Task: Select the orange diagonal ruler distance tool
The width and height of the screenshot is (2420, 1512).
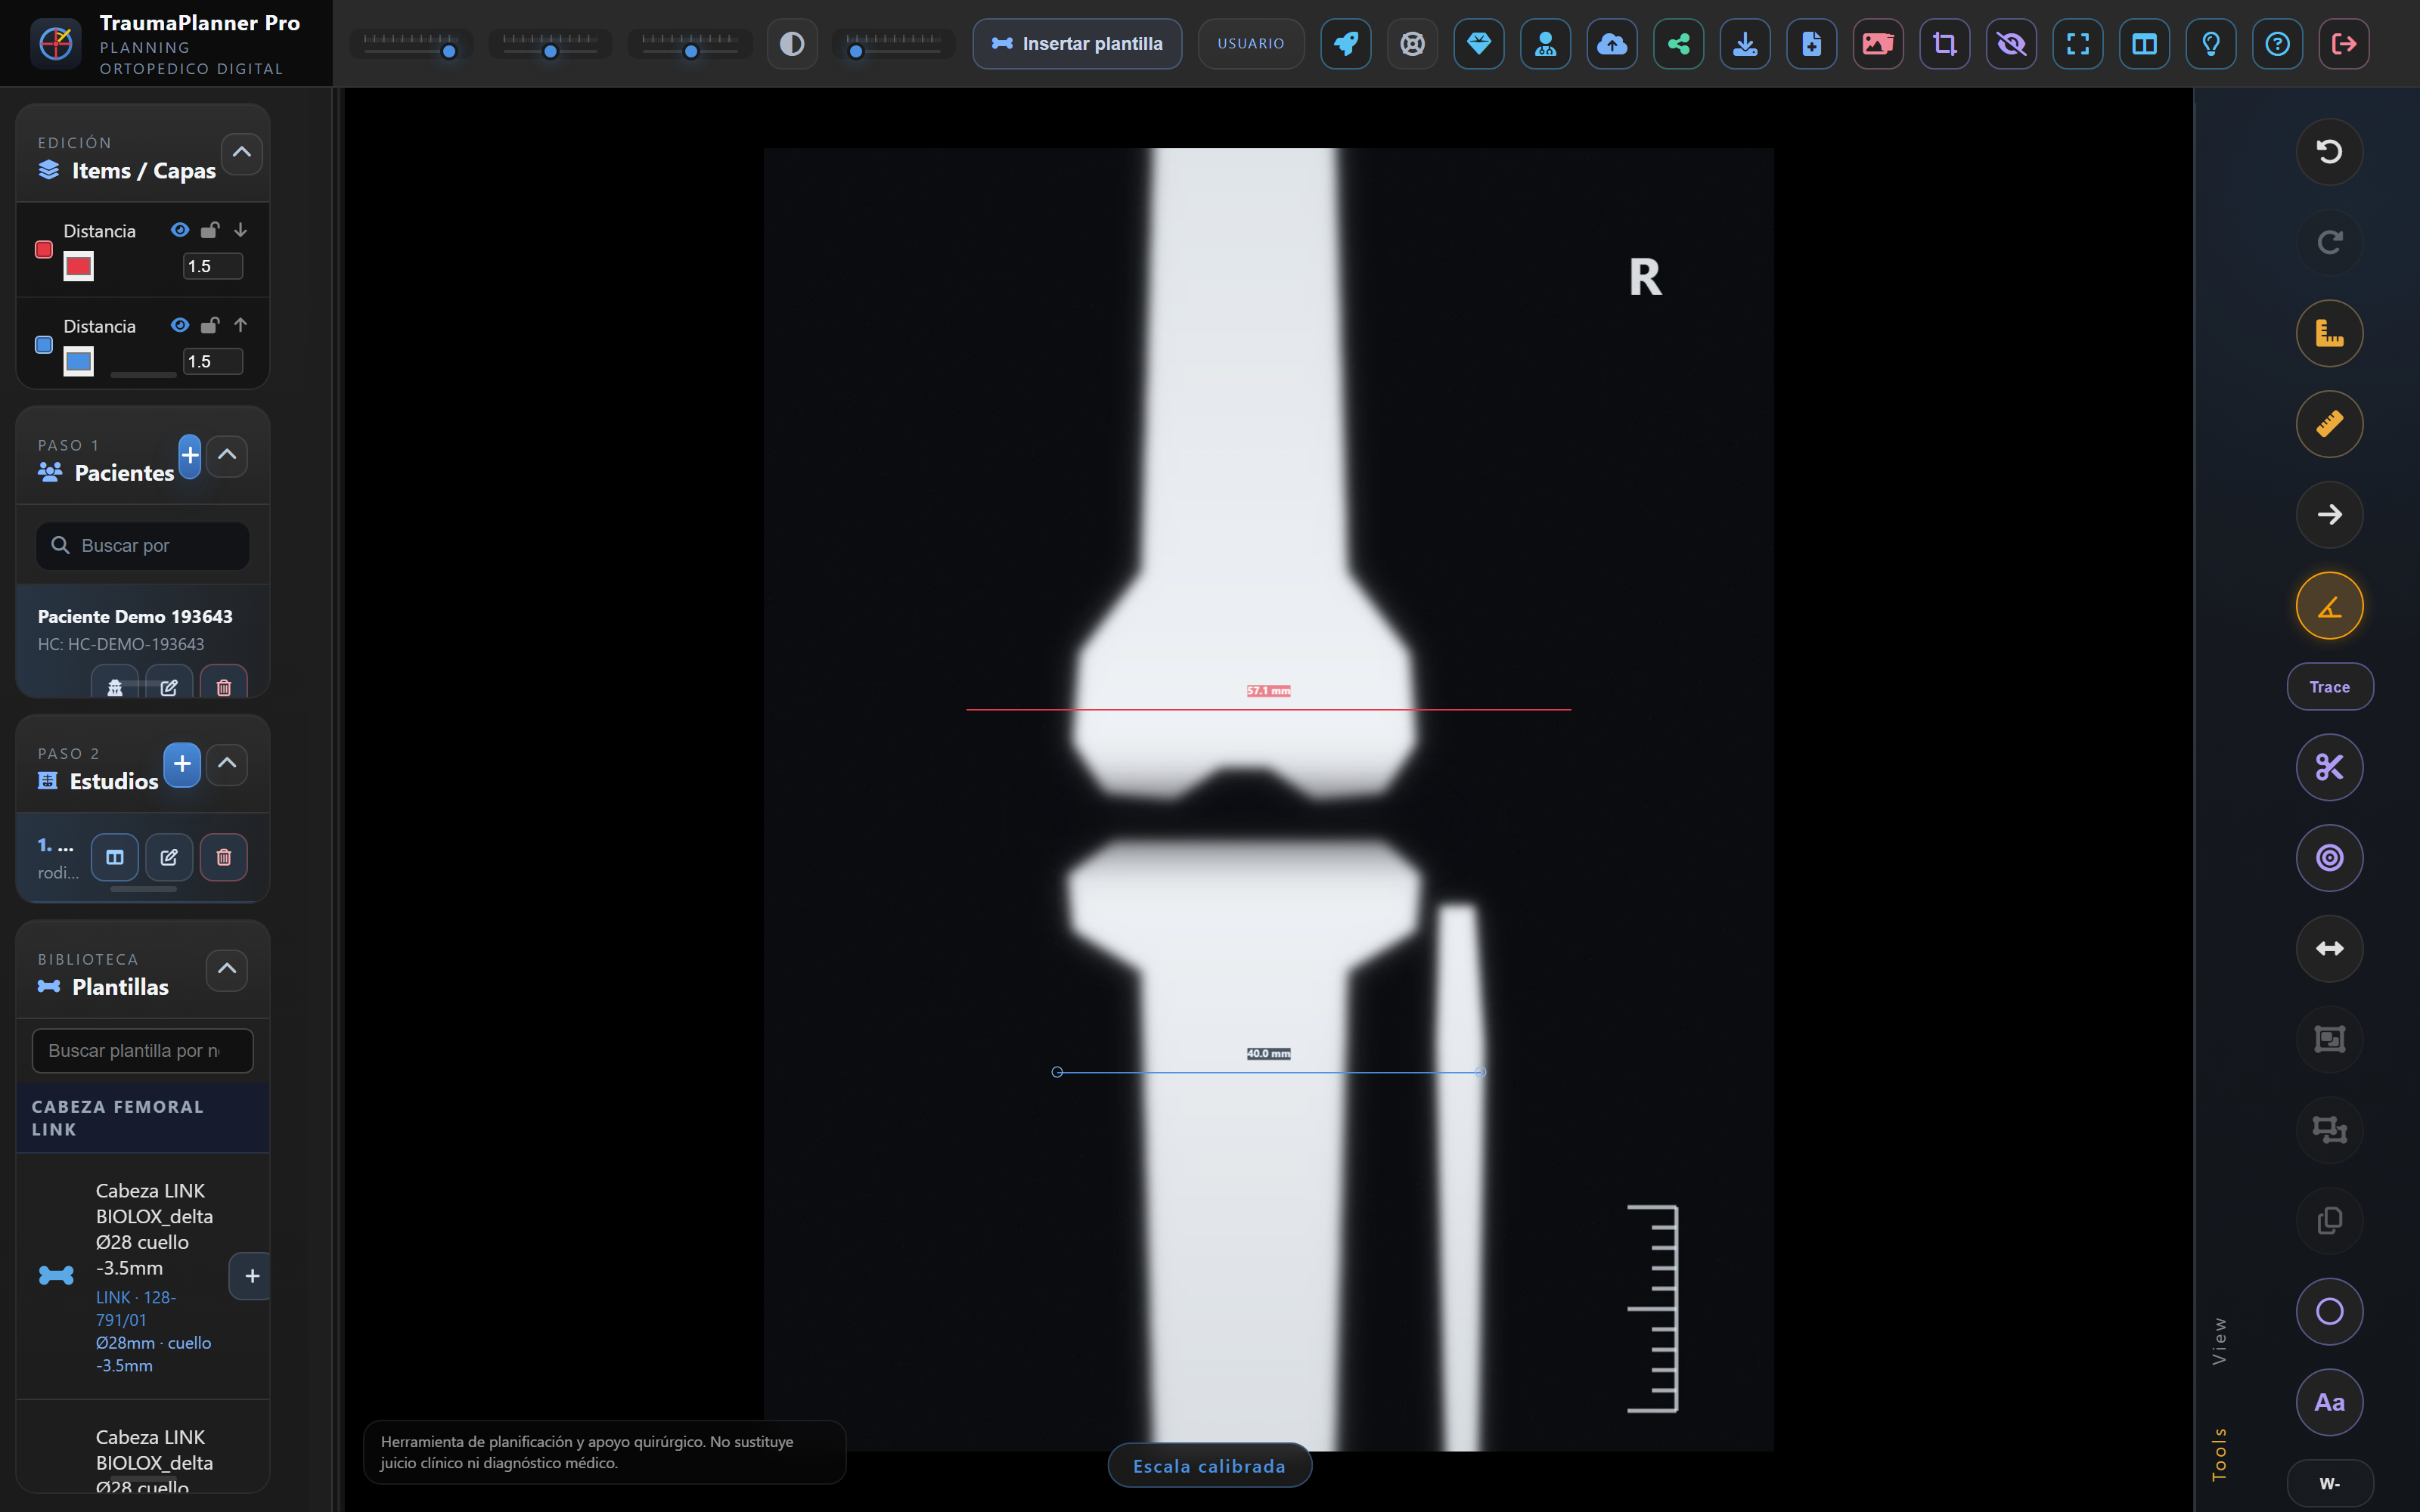Action: click(2329, 424)
